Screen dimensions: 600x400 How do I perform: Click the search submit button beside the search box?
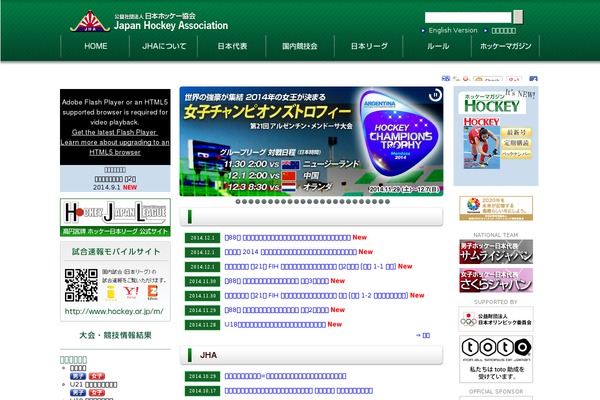(518, 17)
